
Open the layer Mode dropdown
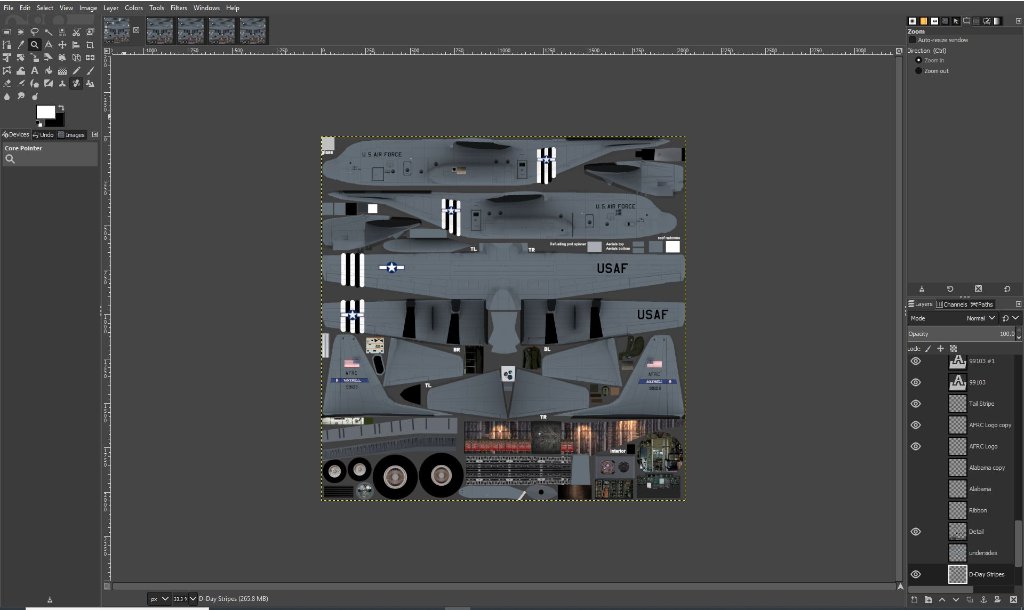[975, 318]
